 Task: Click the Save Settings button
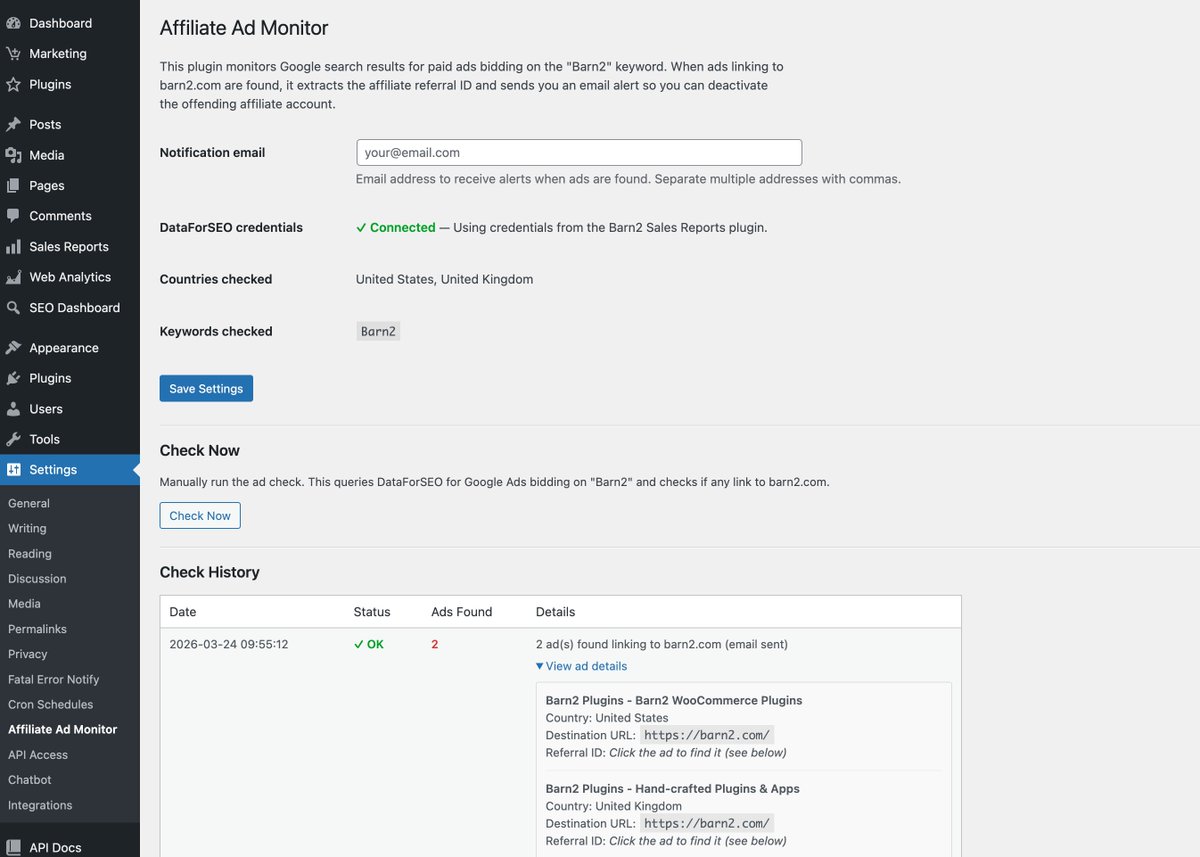coord(206,388)
